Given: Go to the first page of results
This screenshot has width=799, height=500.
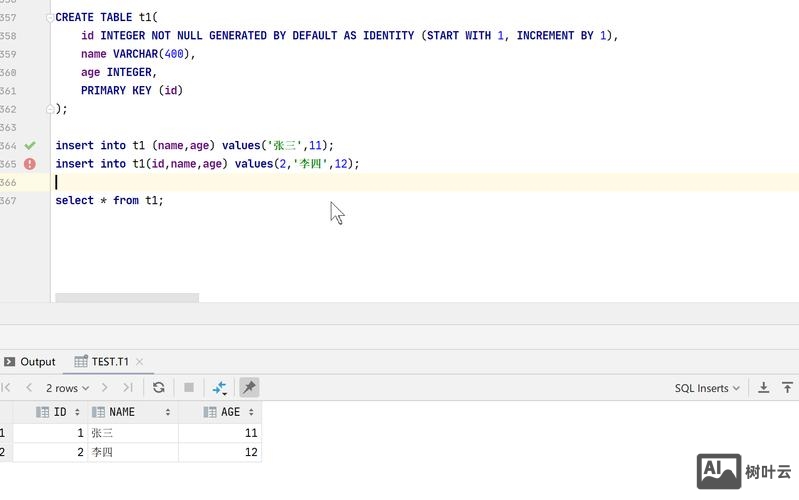Looking at the screenshot, I should click(x=7, y=388).
